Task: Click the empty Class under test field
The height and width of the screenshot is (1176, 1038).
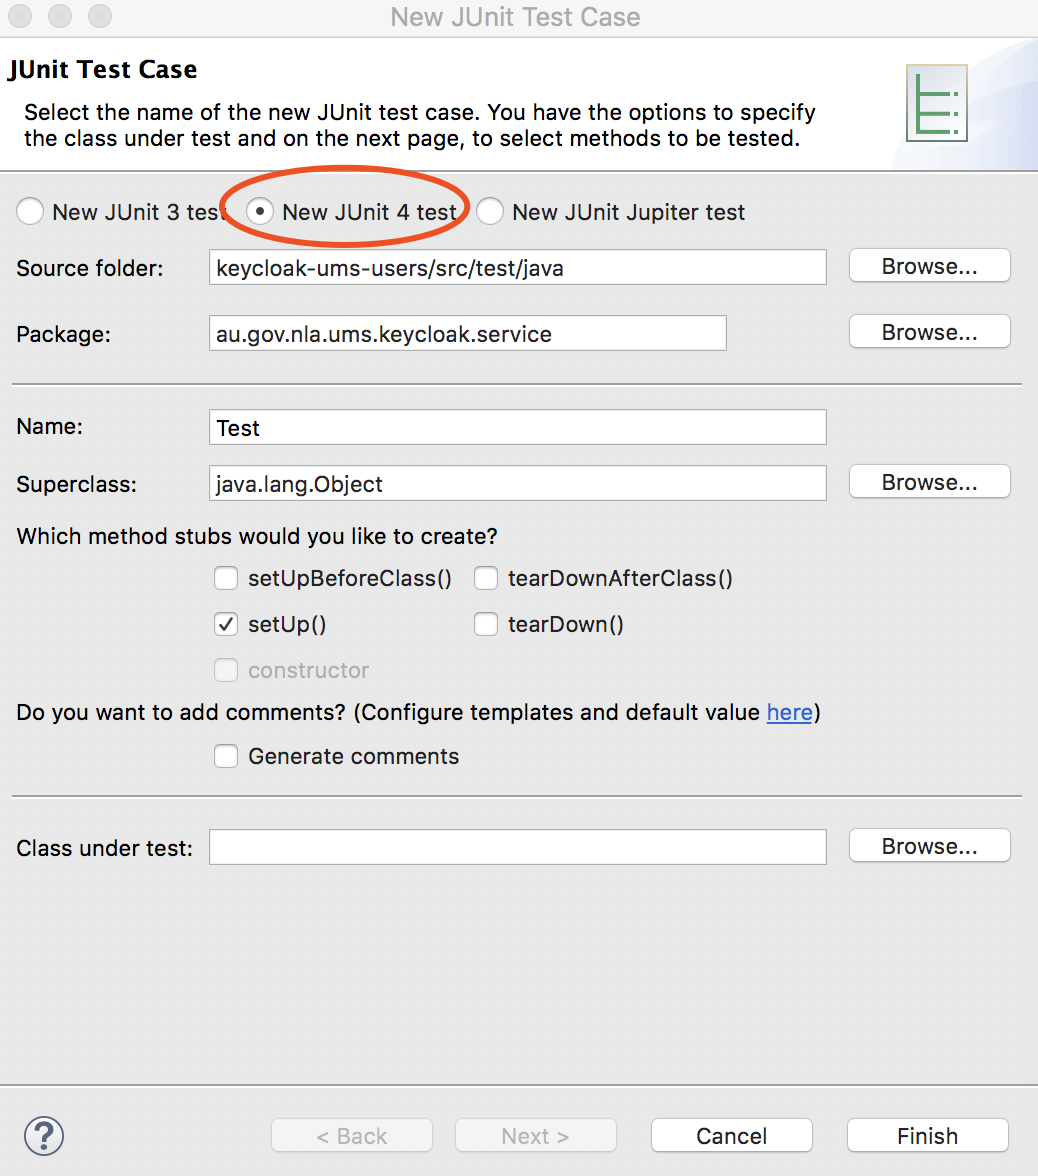Action: (517, 846)
